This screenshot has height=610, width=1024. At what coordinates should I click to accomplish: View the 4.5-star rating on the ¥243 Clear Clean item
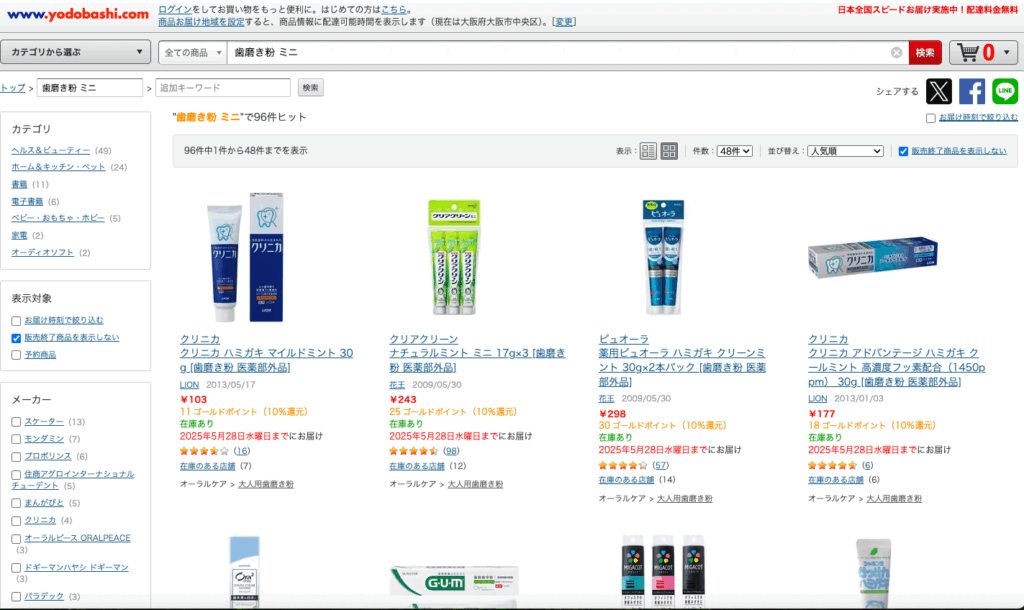pos(413,451)
